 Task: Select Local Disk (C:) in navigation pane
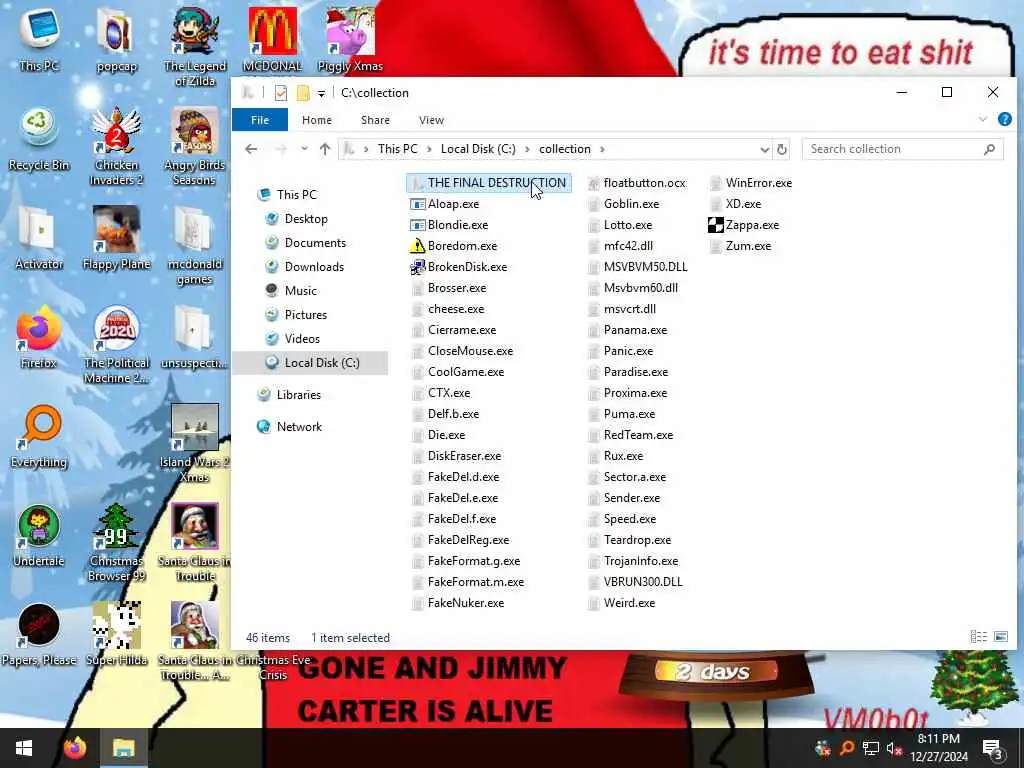click(311, 362)
